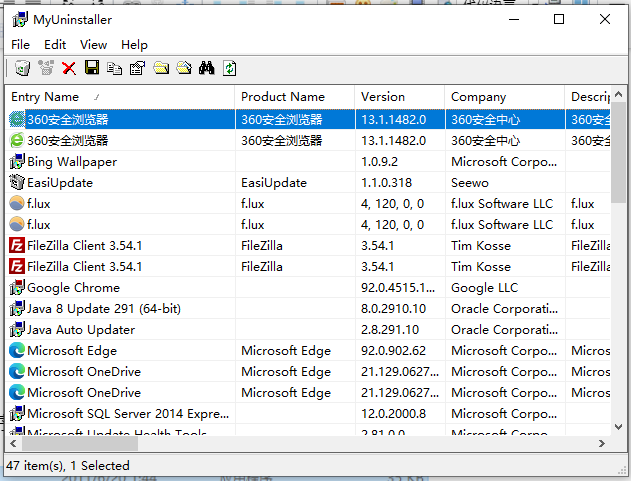
Task: Click the binoculars Find icon
Action: (x=207, y=68)
